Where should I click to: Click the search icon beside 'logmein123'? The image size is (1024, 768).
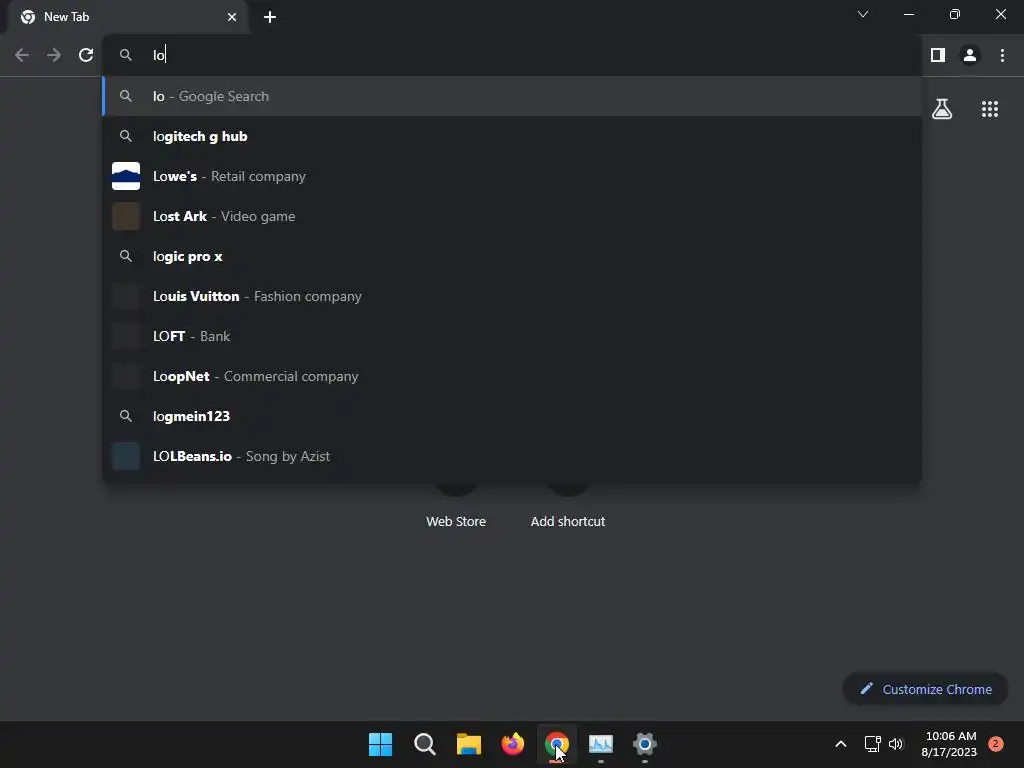(x=126, y=416)
